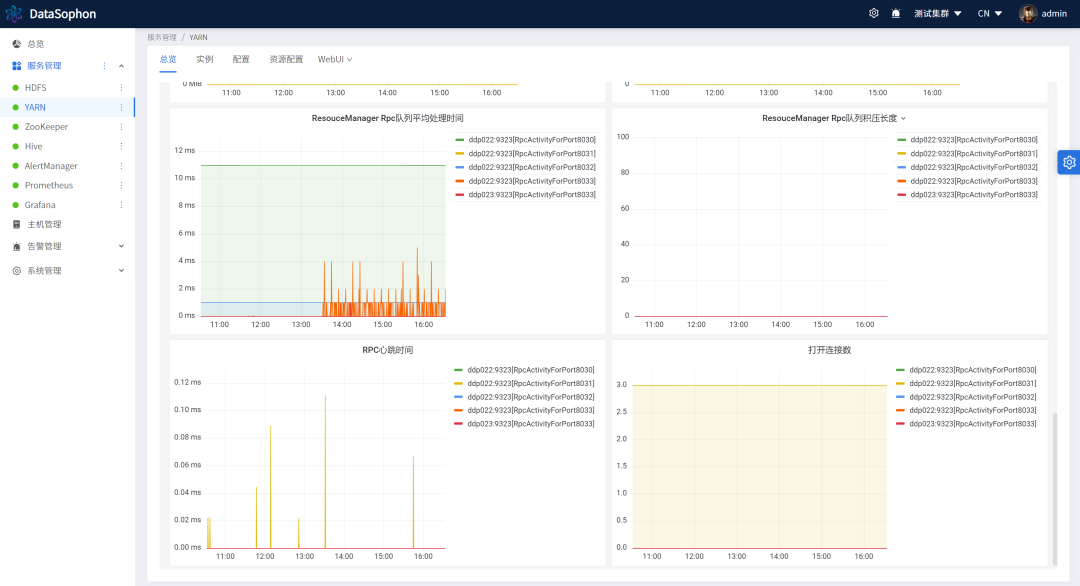
Task: Switch to the 配置 tab
Action: point(241,59)
